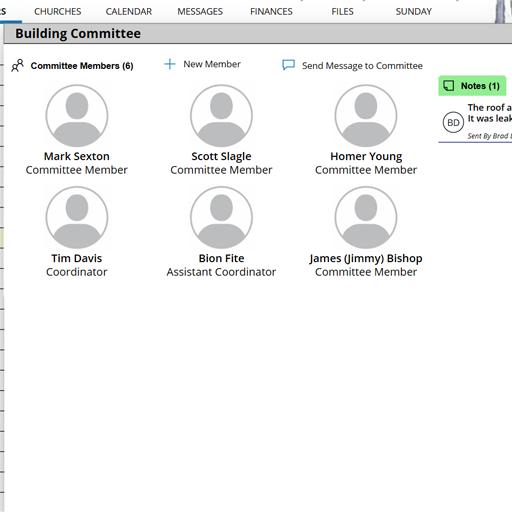This screenshot has height=512, width=512.
Task: Click Send Message to Committee link
Action: pos(362,66)
